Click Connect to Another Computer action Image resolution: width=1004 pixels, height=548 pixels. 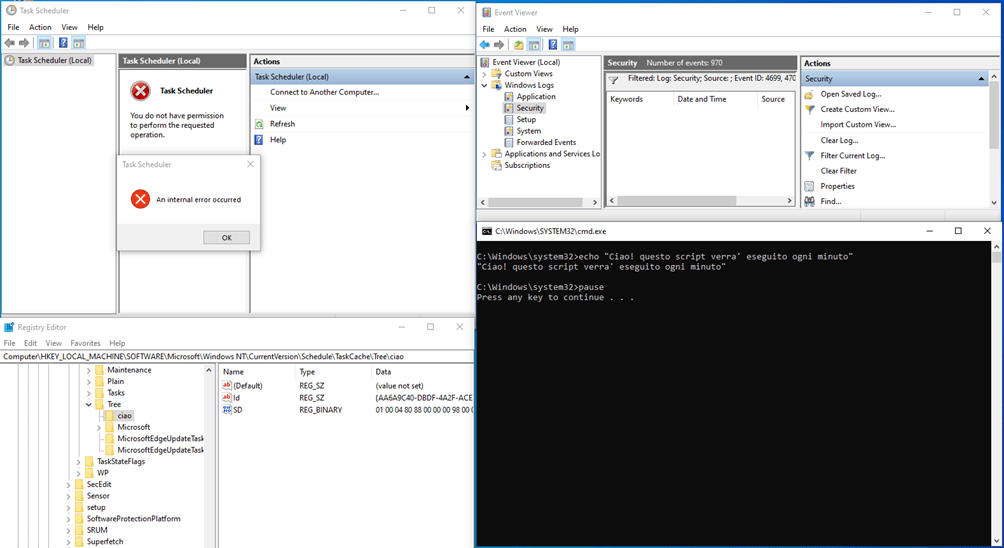pos(324,92)
